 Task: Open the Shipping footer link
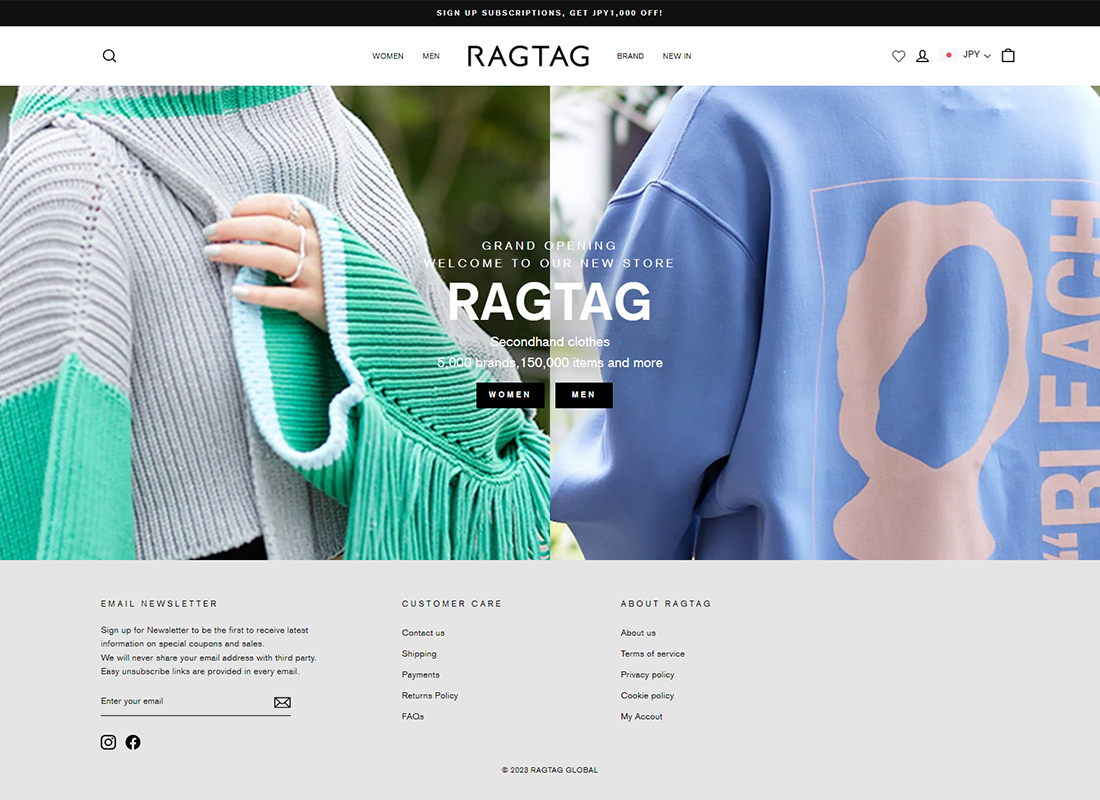(x=419, y=654)
